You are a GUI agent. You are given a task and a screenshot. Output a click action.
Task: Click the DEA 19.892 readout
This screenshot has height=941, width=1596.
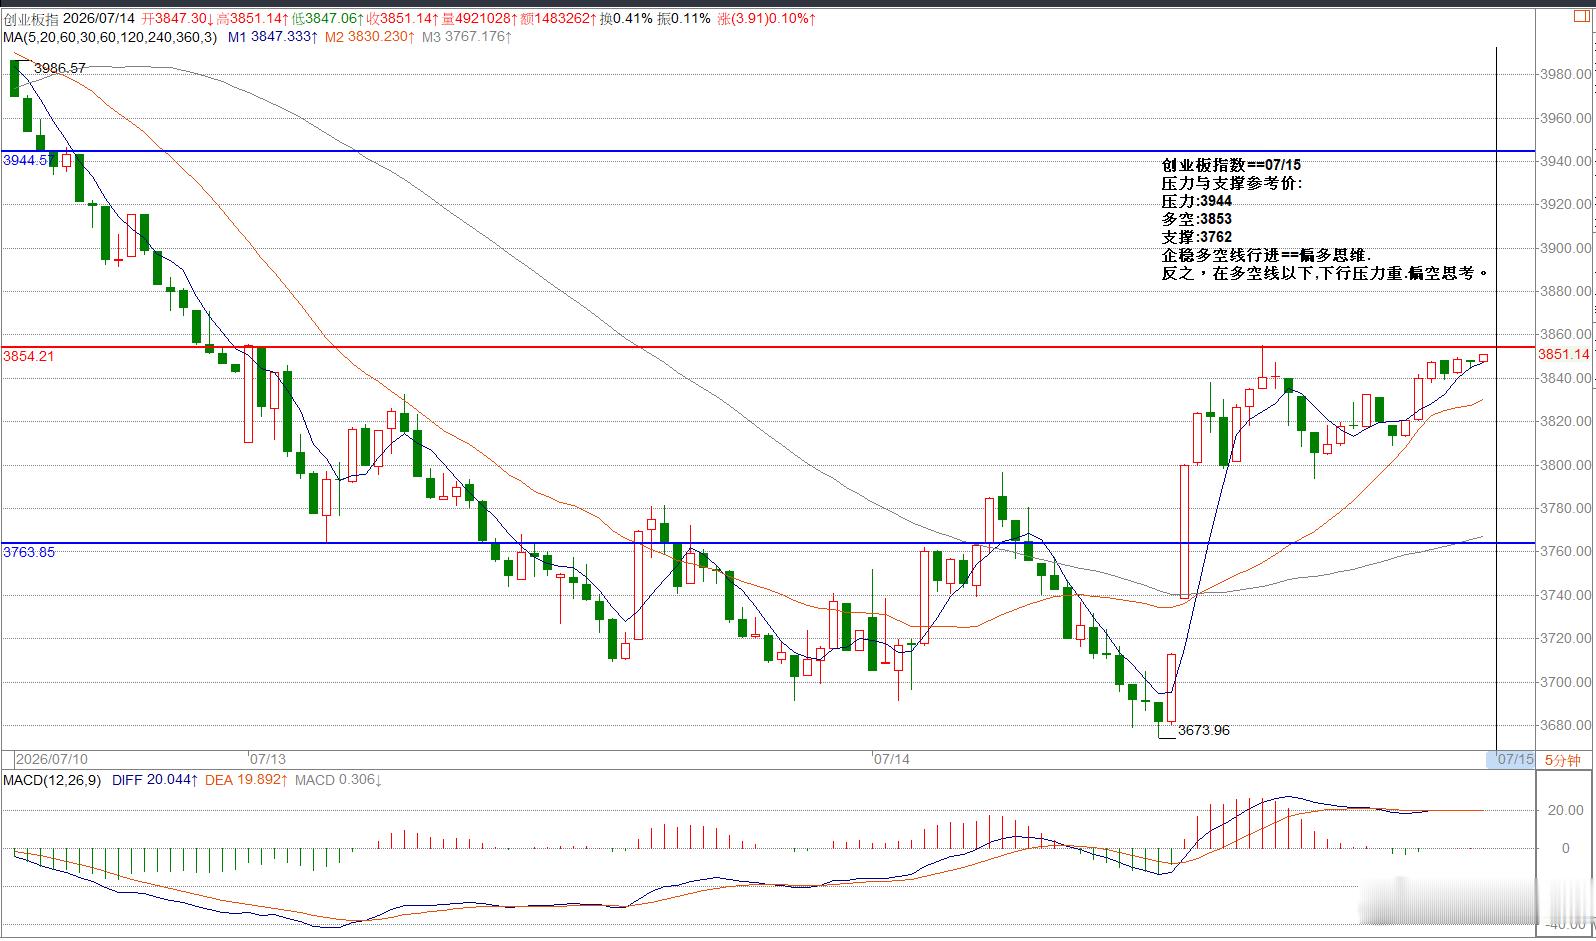246,780
